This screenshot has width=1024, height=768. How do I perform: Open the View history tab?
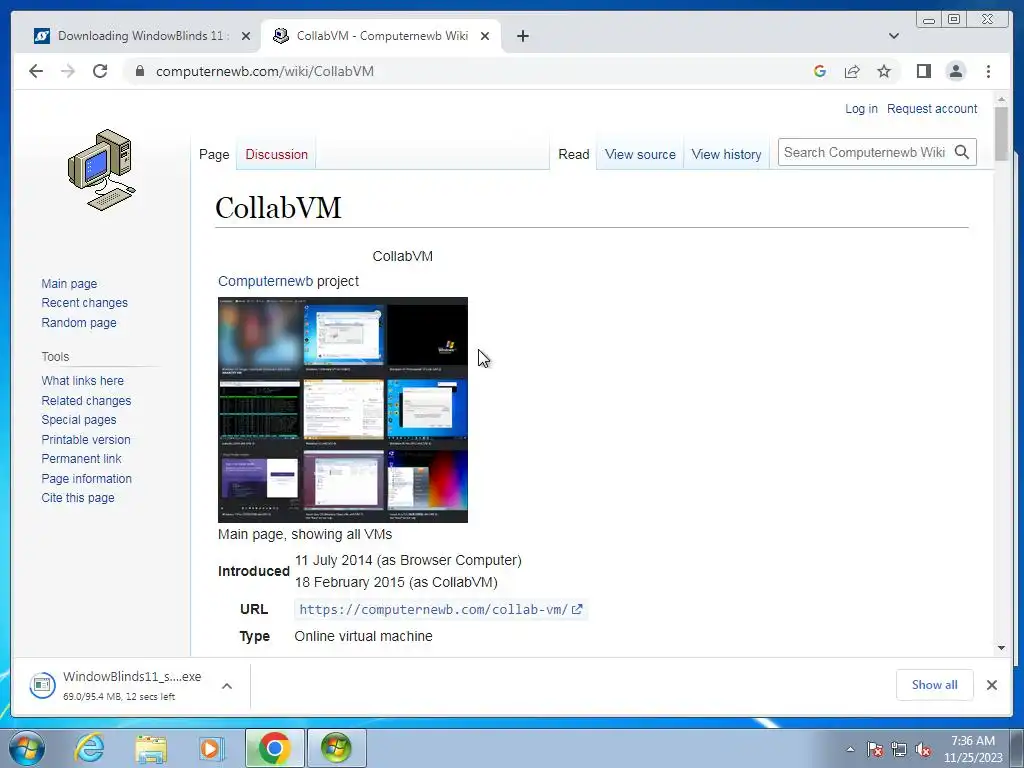726,155
